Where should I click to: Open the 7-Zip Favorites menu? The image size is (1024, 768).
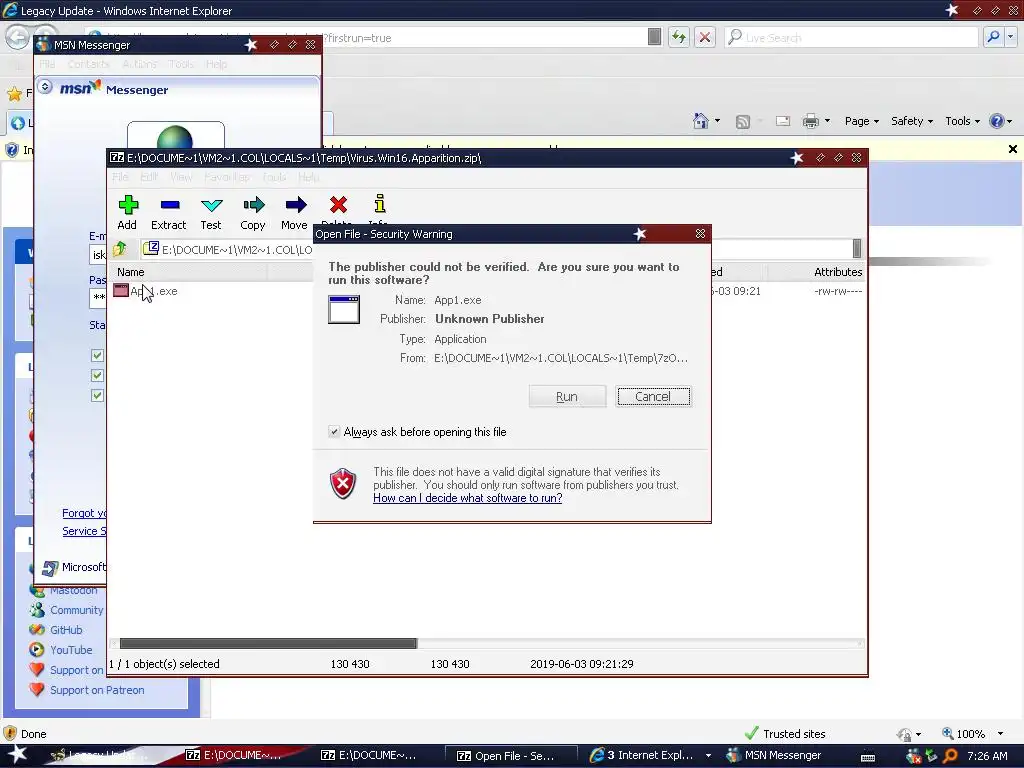[226, 177]
